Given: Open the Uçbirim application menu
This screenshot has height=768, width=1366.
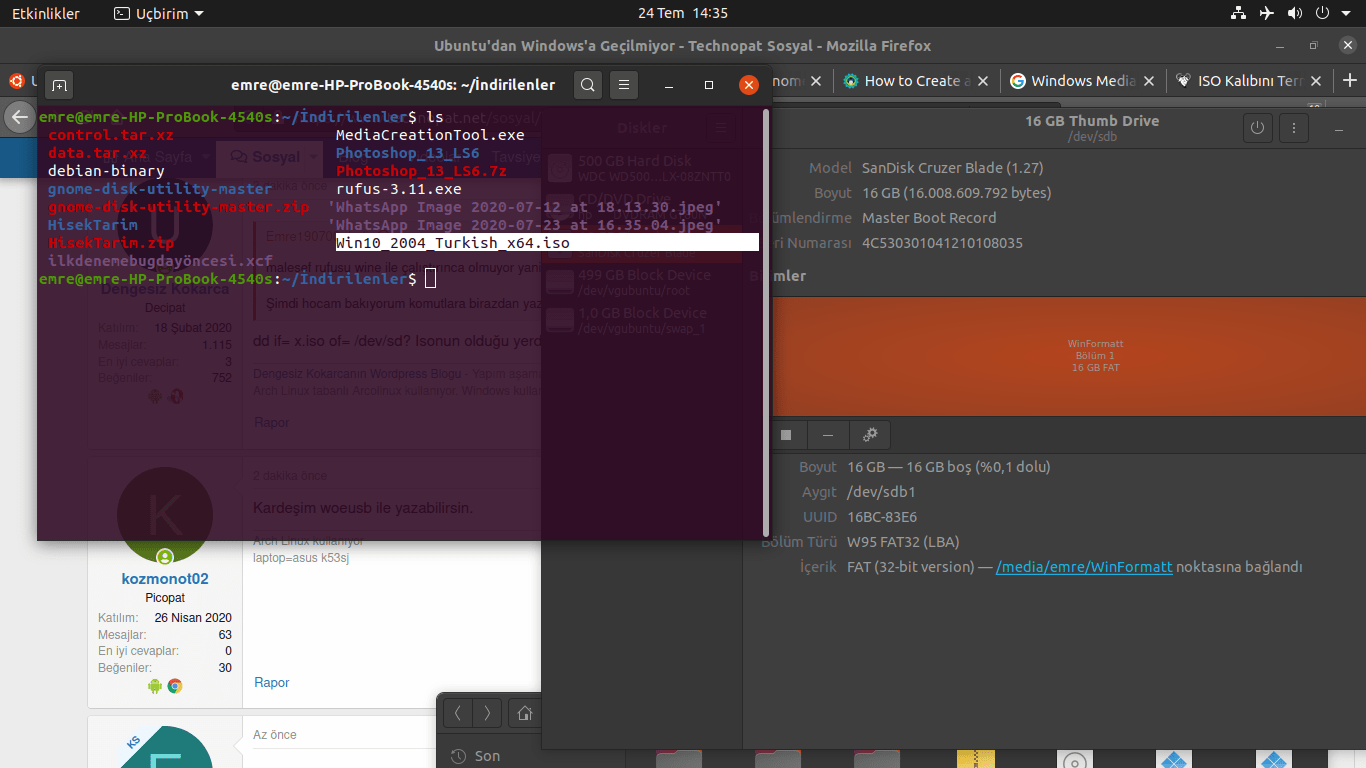Looking at the screenshot, I should (158, 13).
